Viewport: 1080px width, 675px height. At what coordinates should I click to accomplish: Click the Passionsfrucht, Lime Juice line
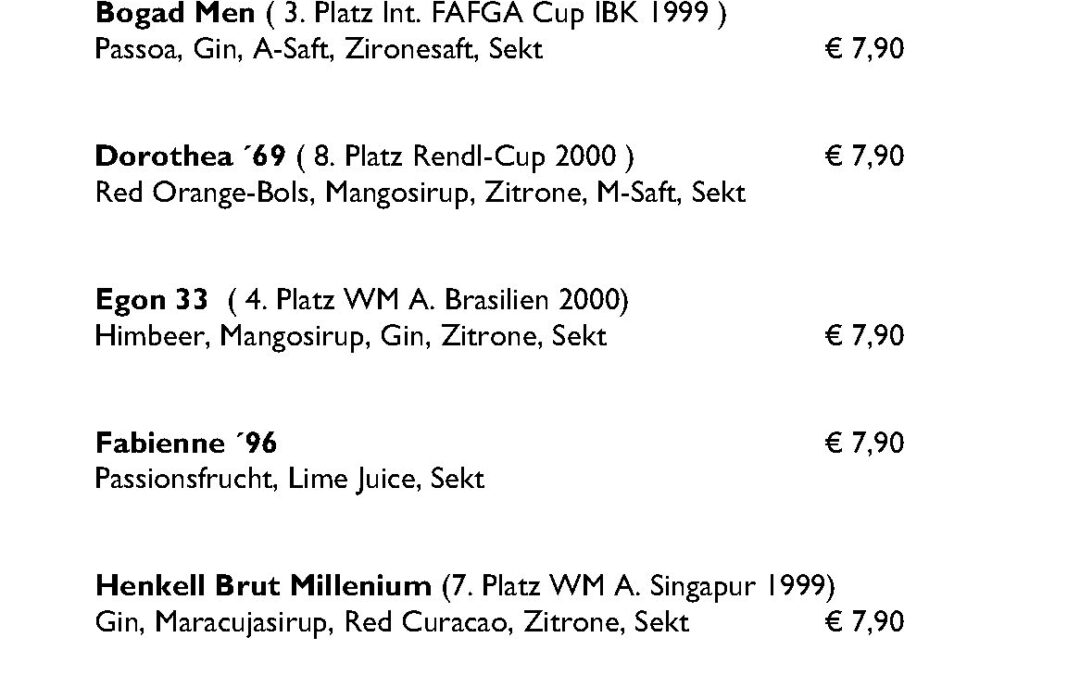pyautogui.click(x=290, y=479)
